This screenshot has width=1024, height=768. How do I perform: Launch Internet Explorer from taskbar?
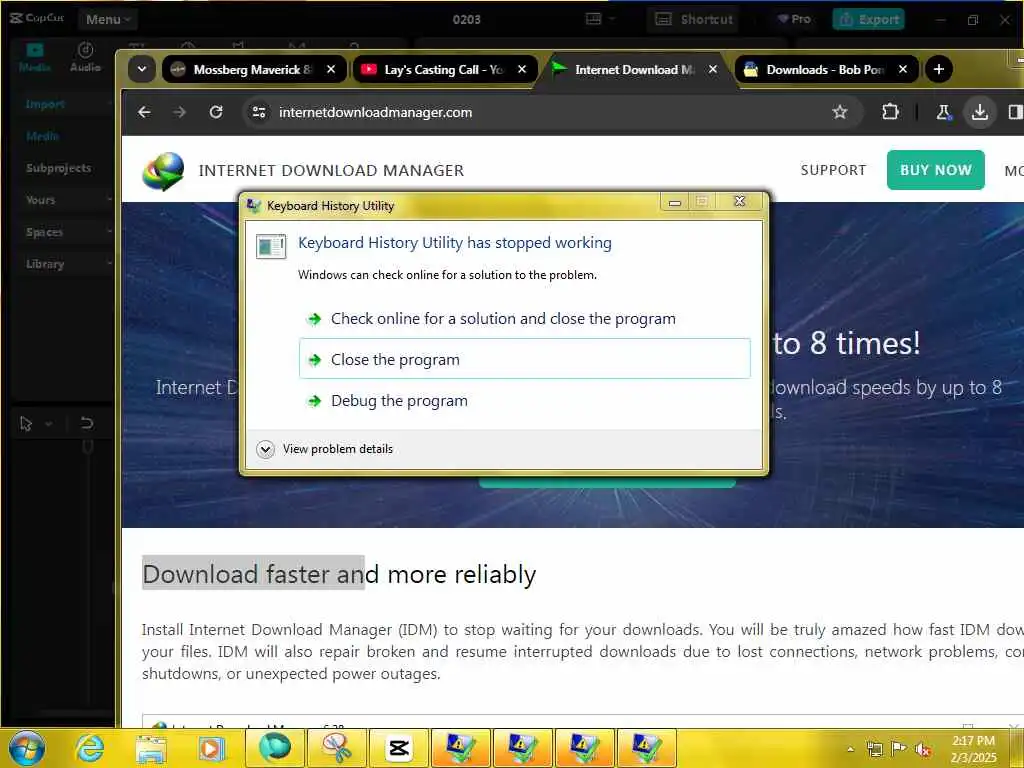[x=89, y=748]
